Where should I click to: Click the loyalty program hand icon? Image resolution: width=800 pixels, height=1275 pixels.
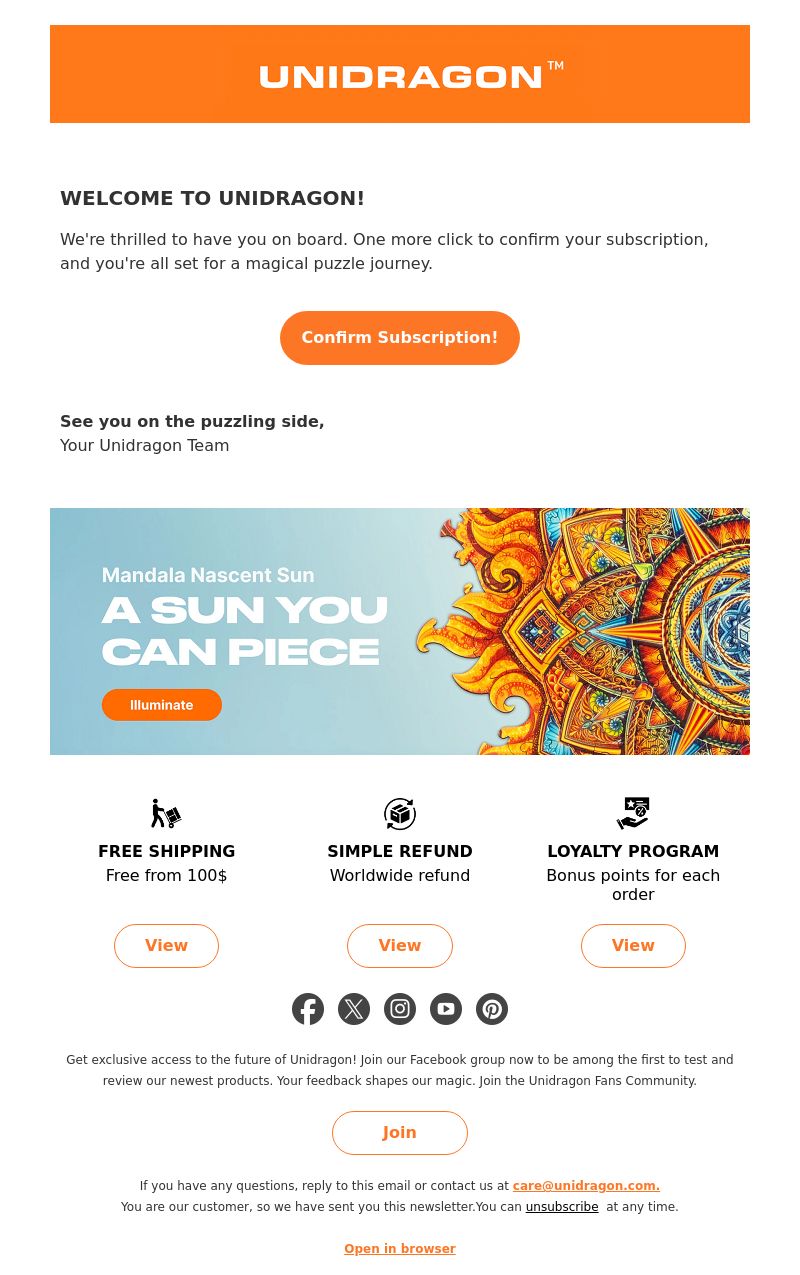click(x=633, y=814)
